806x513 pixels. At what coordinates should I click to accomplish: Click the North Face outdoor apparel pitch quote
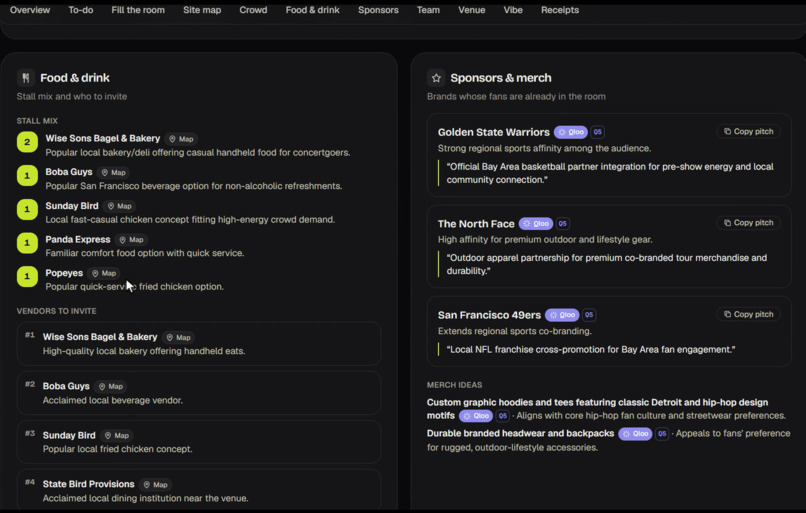click(607, 264)
